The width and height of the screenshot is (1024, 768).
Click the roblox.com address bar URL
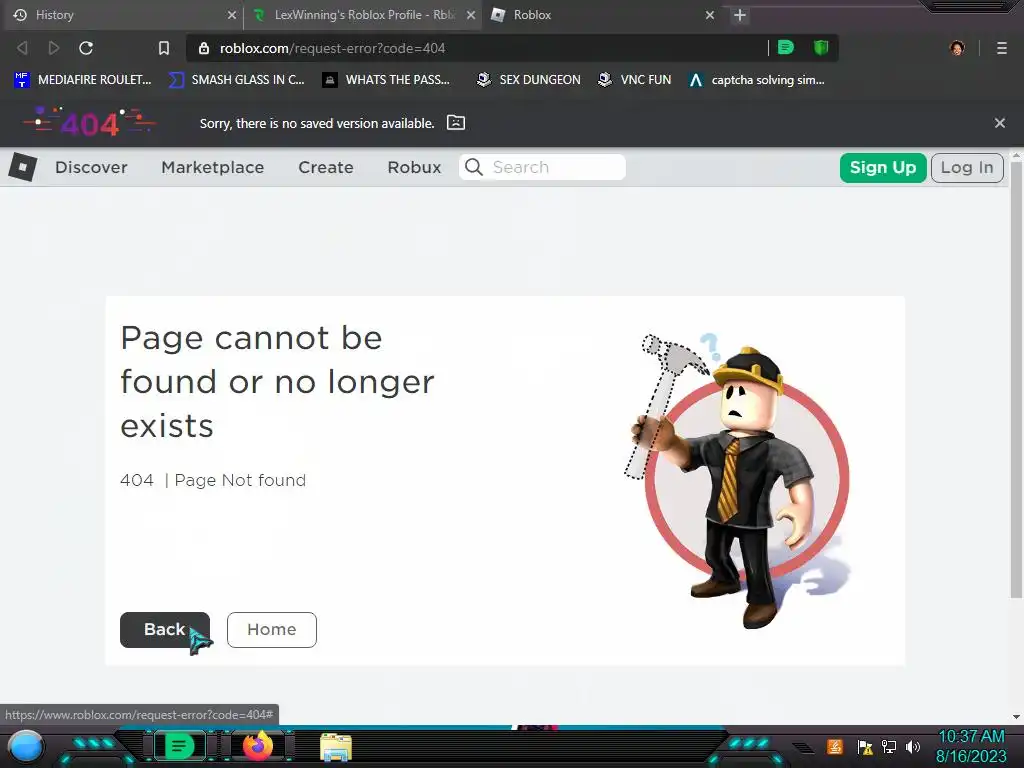point(332,48)
